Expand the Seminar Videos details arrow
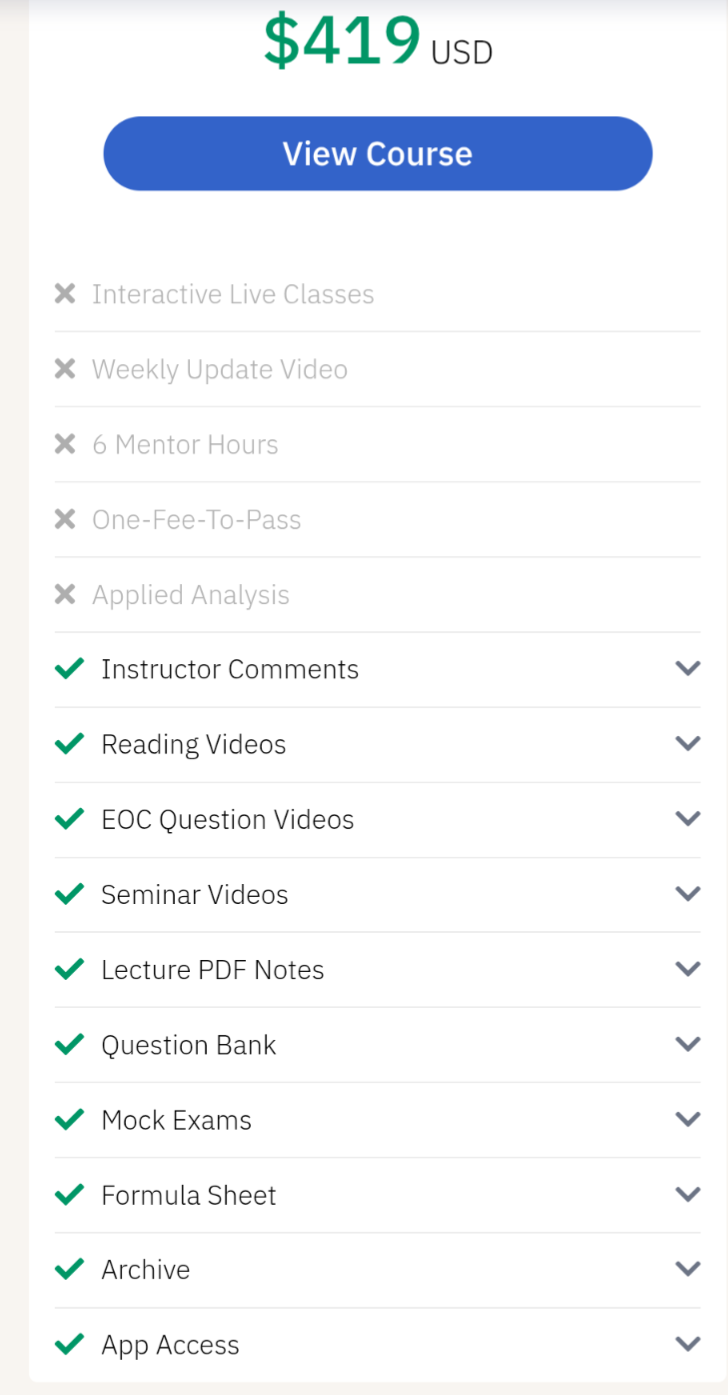 [x=687, y=893]
